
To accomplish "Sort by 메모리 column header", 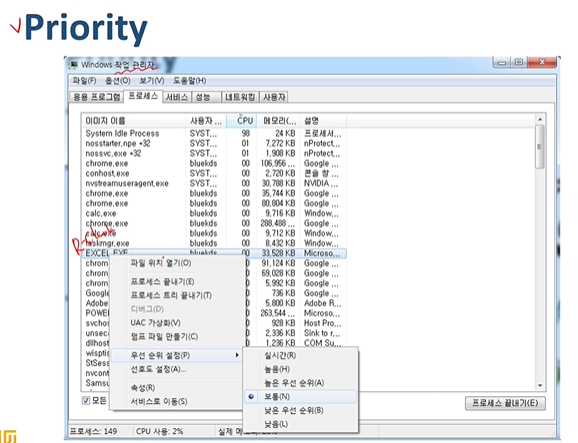I will (x=279, y=121).
